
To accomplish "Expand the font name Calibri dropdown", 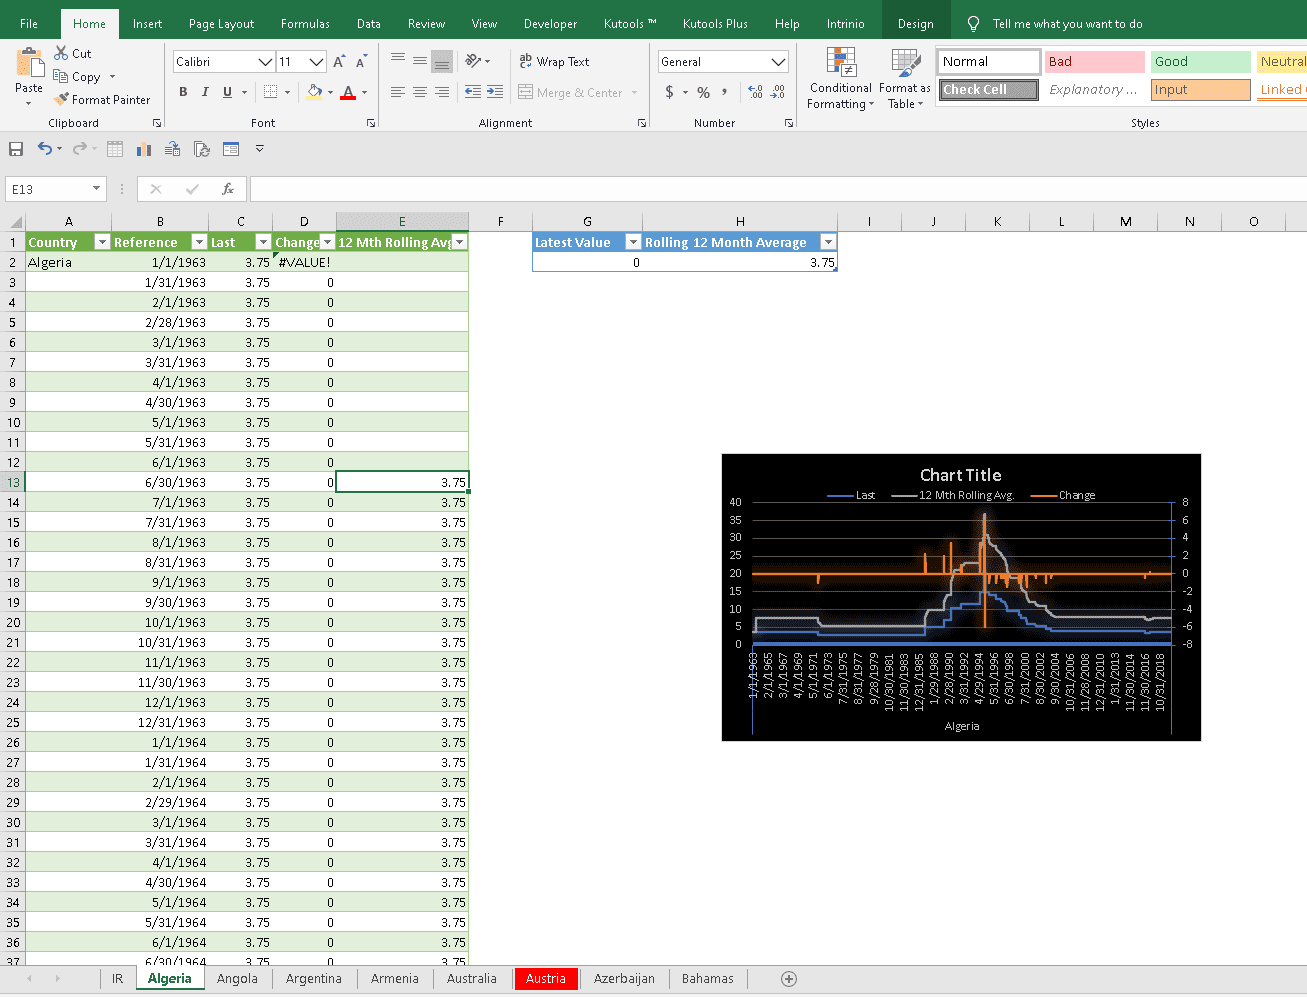I will pyautogui.click(x=265, y=62).
